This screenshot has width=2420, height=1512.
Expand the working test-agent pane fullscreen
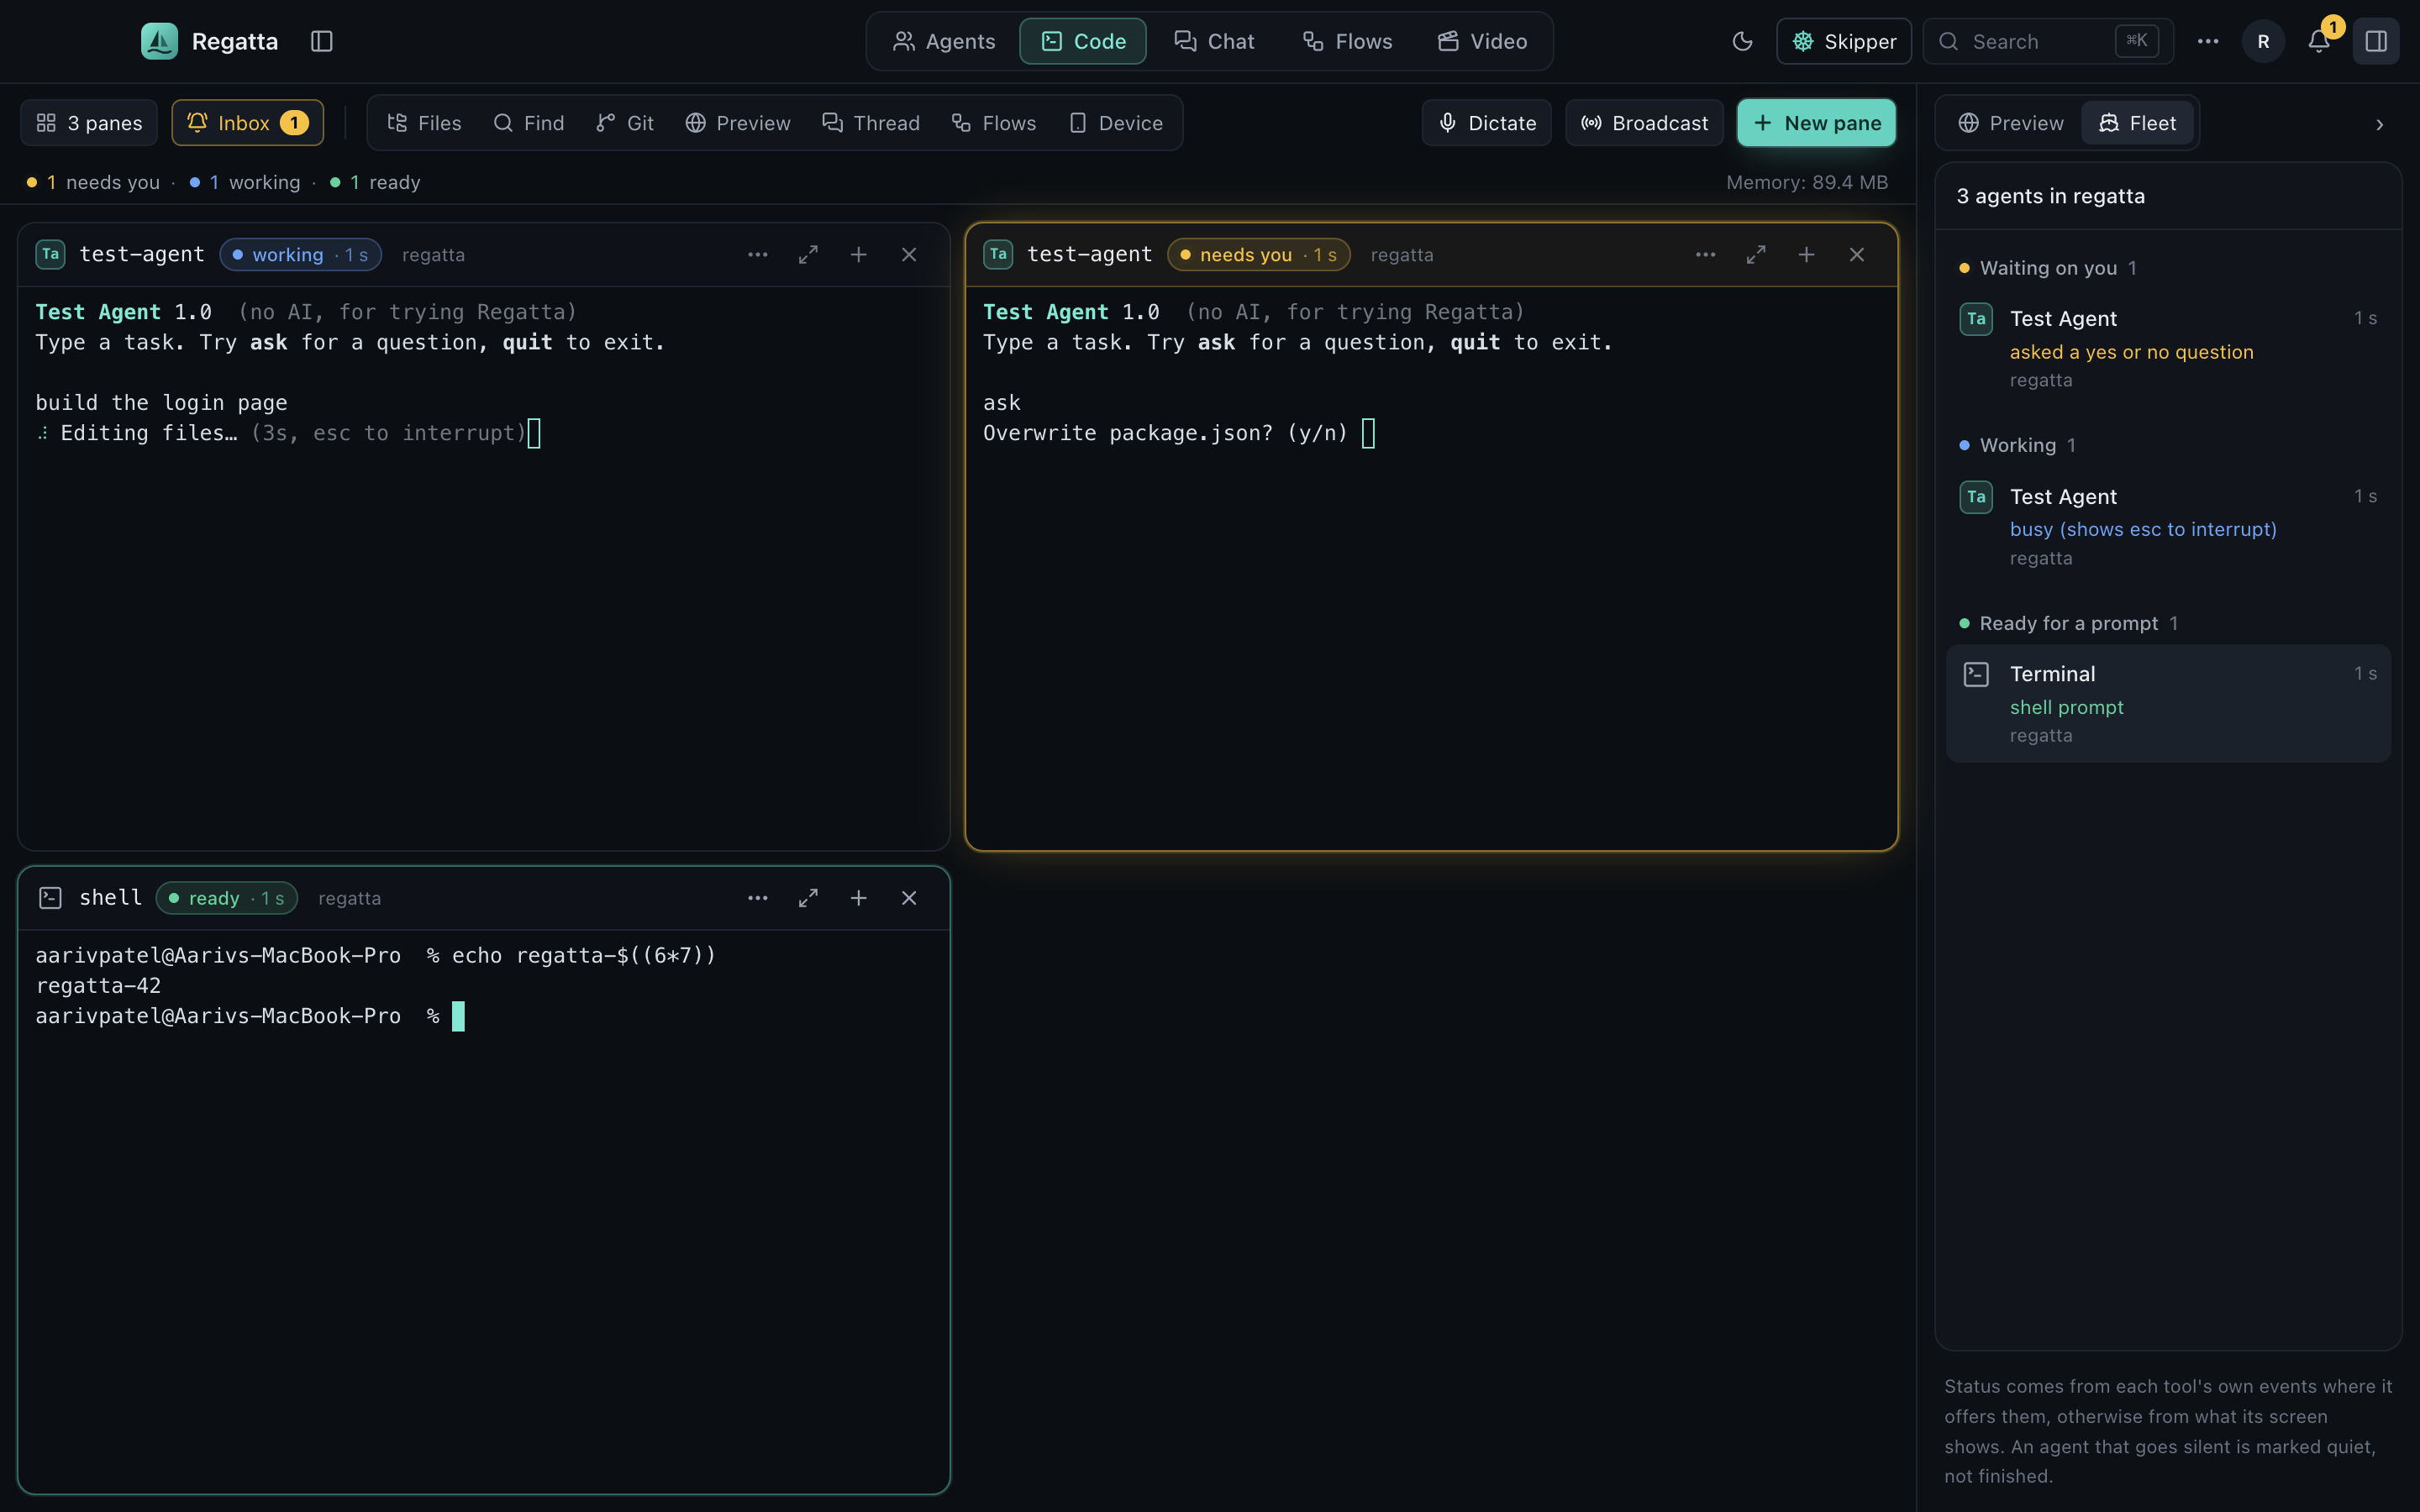point(808,255)
